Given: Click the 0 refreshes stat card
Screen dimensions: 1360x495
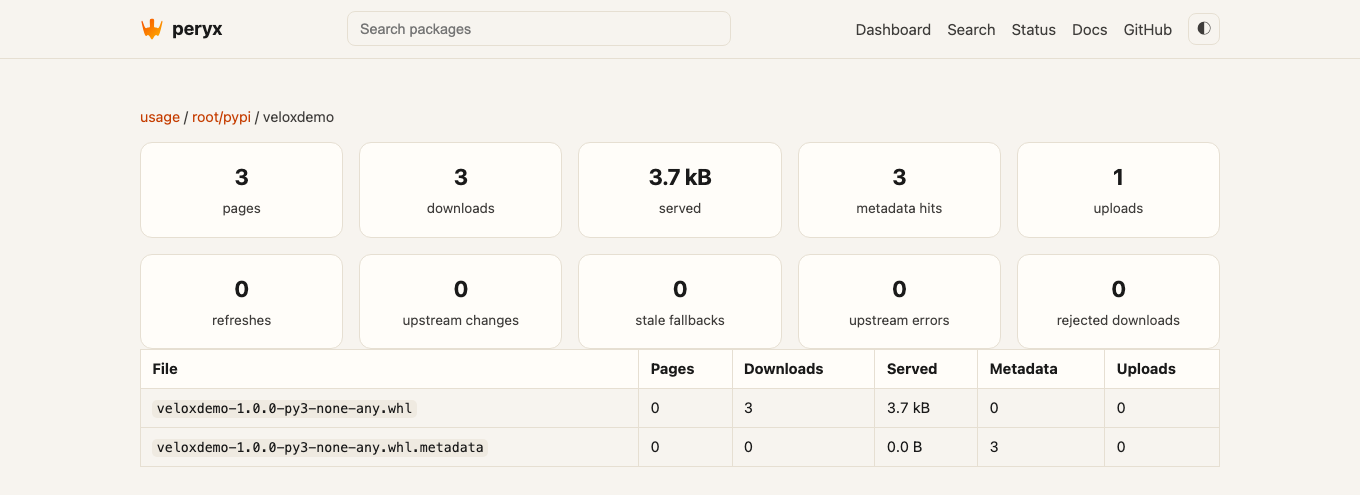Looking at the screenshot, I should click(241, 302).
